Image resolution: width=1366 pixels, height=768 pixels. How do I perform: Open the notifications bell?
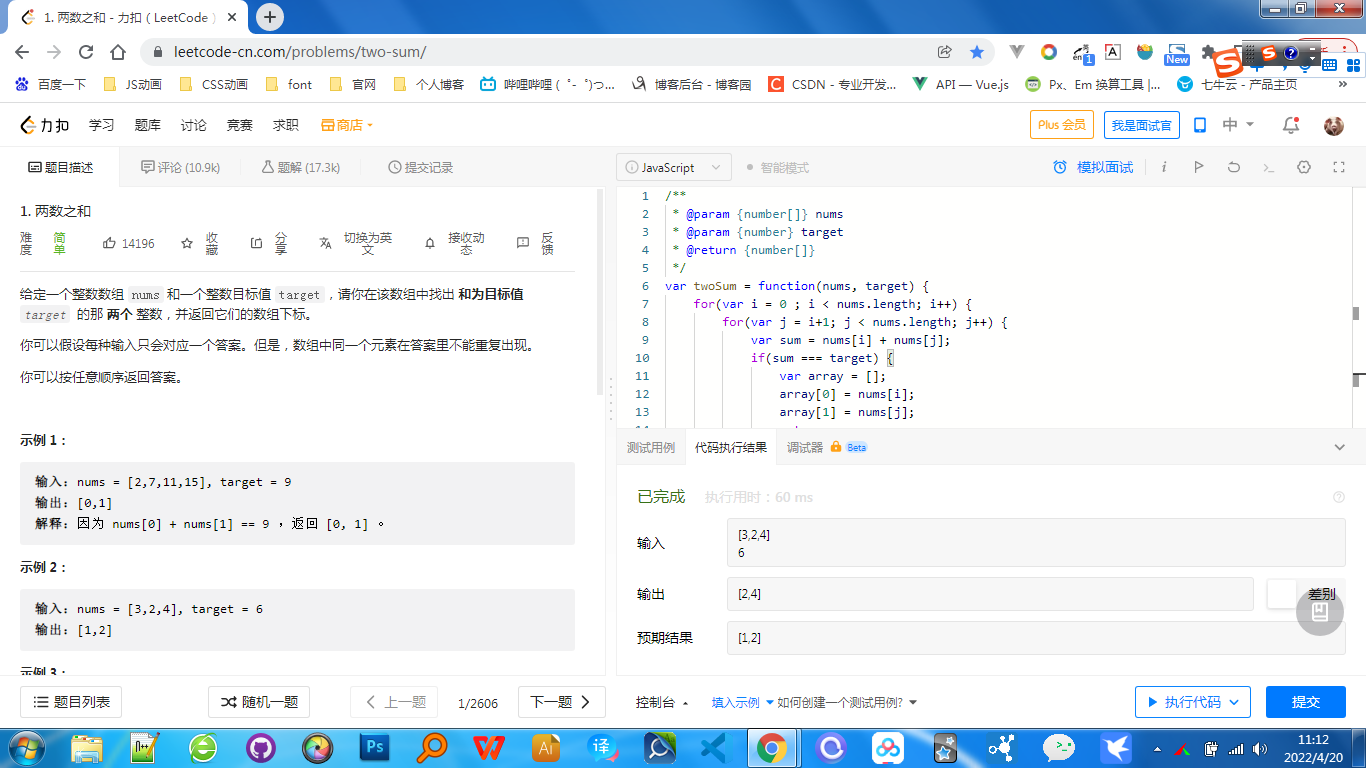pos(1291,125)
